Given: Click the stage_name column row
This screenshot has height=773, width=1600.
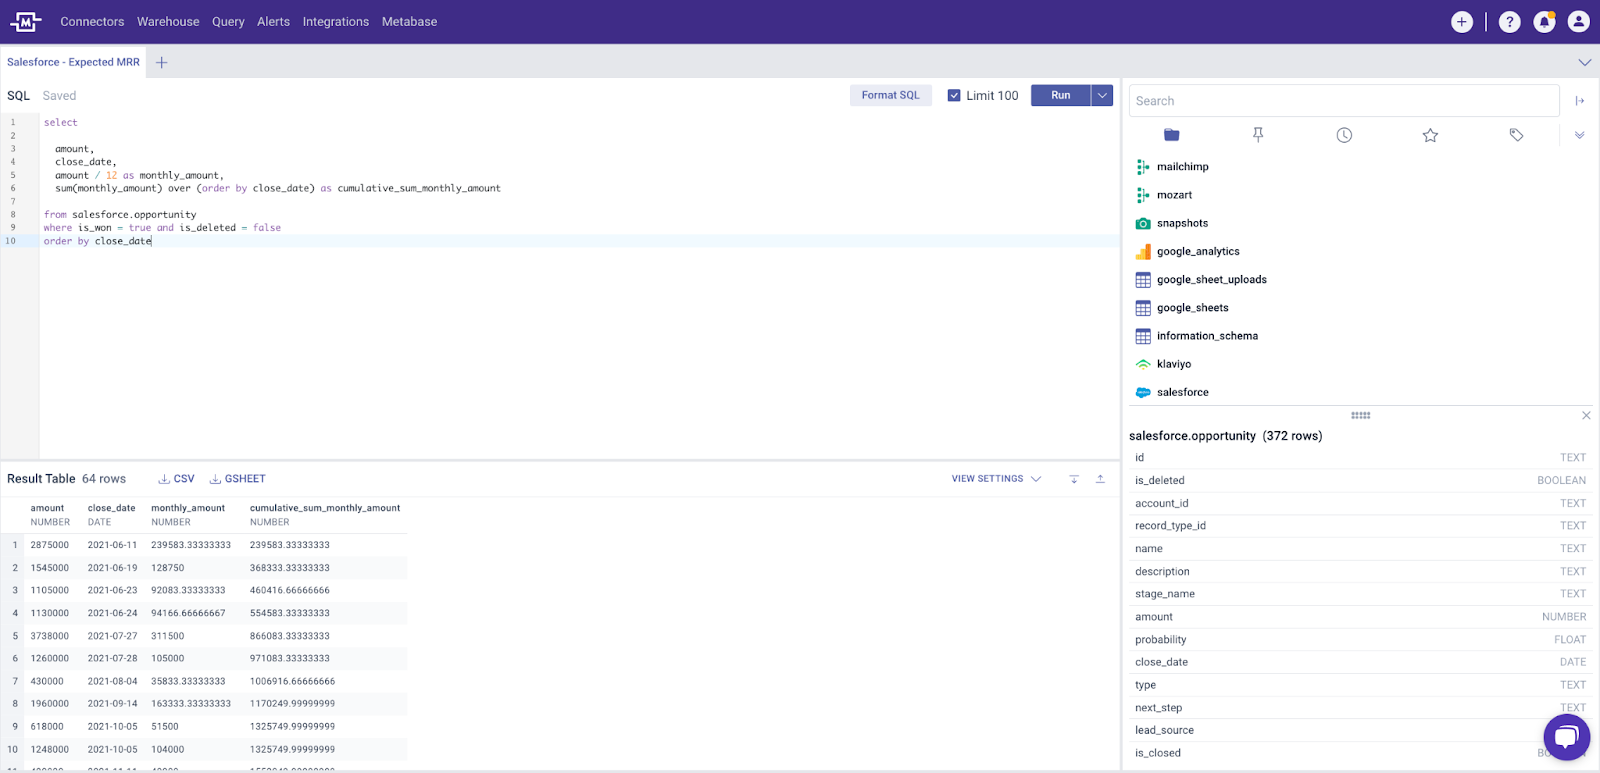Looking at the screenshot, I should coord(1360,594).
